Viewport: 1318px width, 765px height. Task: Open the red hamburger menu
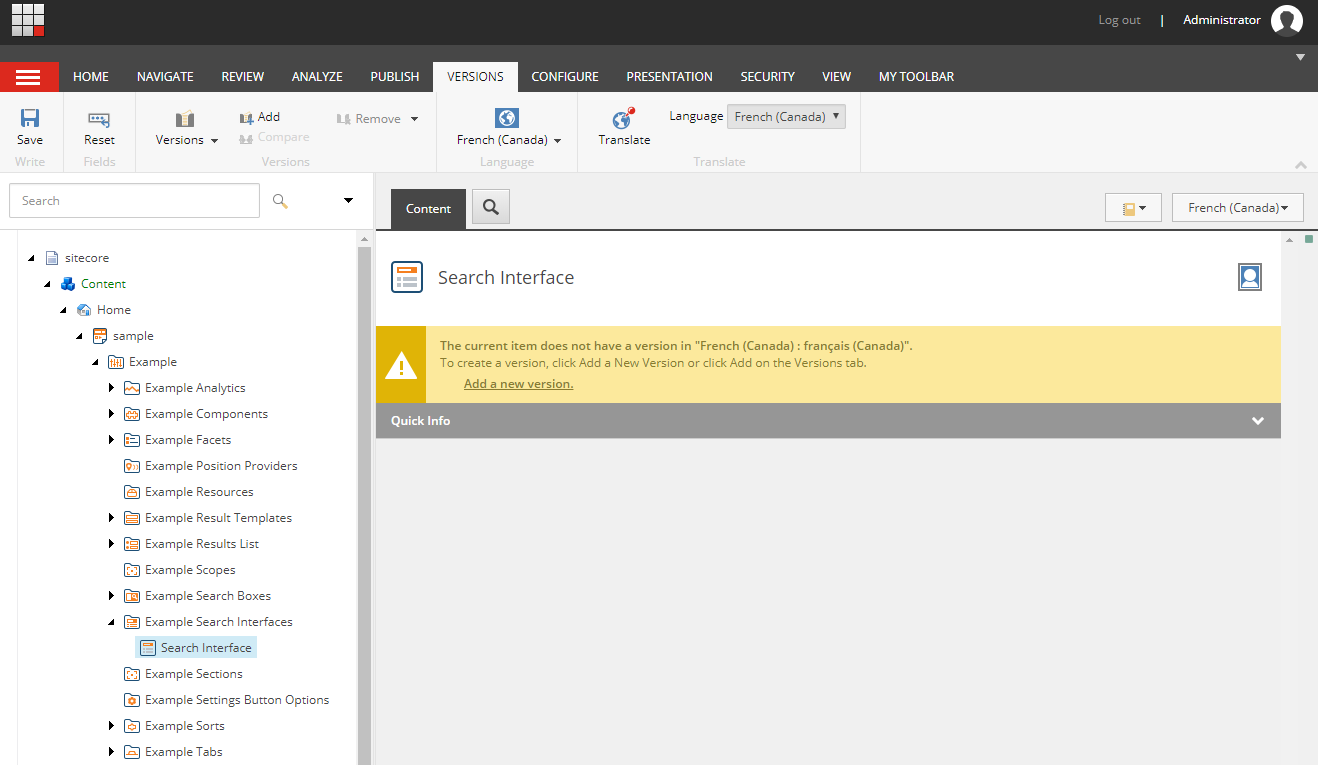pos(29,76)
